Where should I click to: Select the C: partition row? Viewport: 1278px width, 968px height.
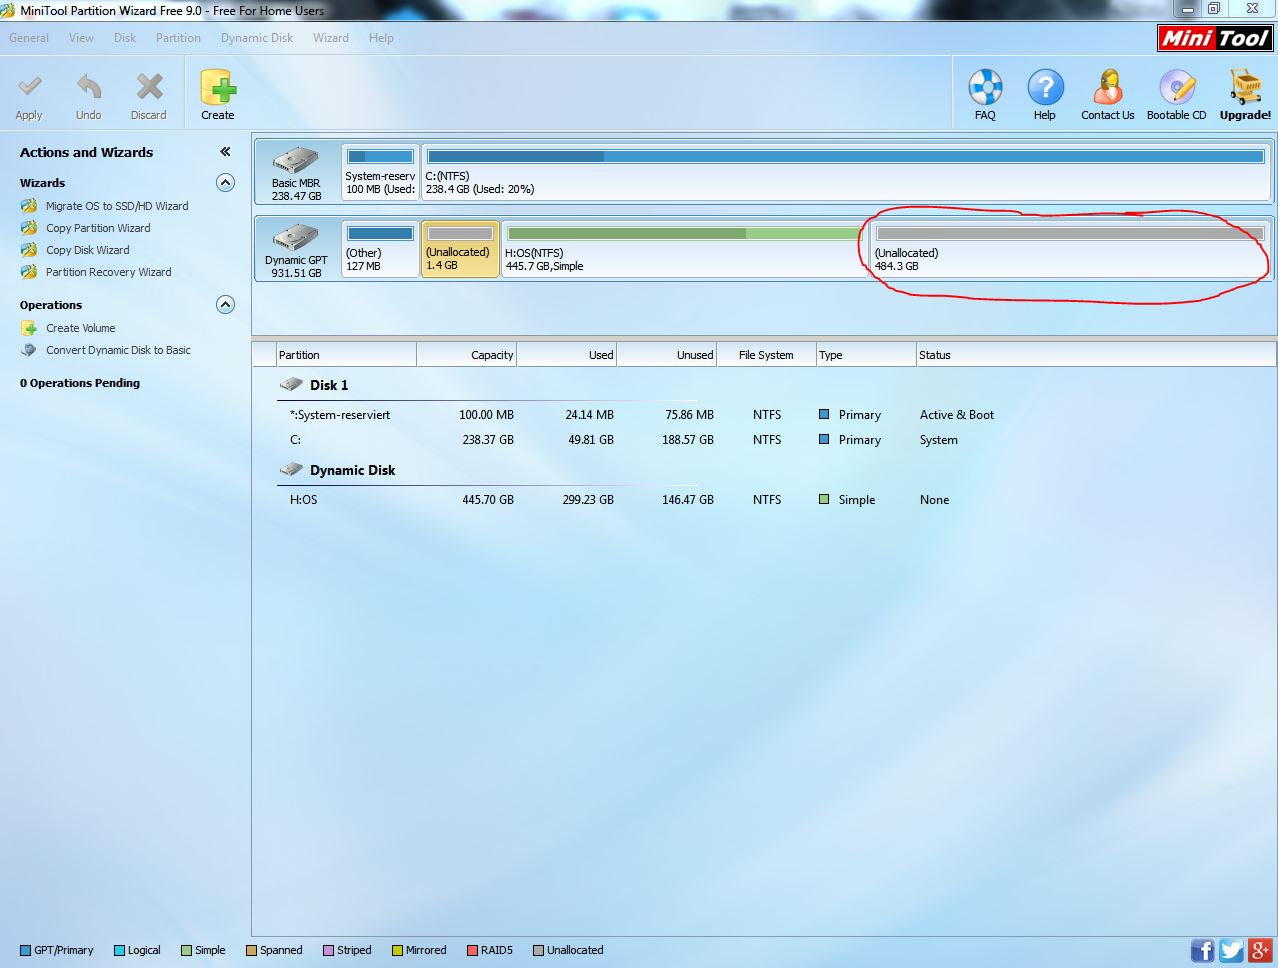click(764, 440)
